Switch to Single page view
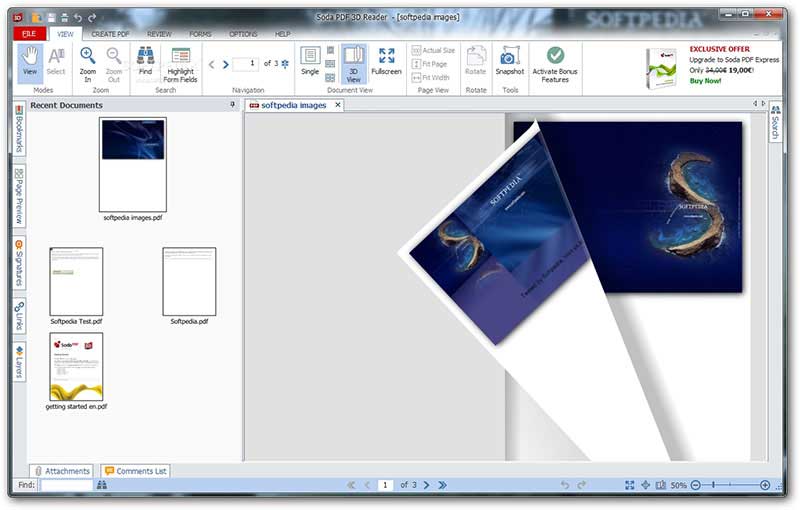This screenshot has height=510, width=800. point(310,61)
